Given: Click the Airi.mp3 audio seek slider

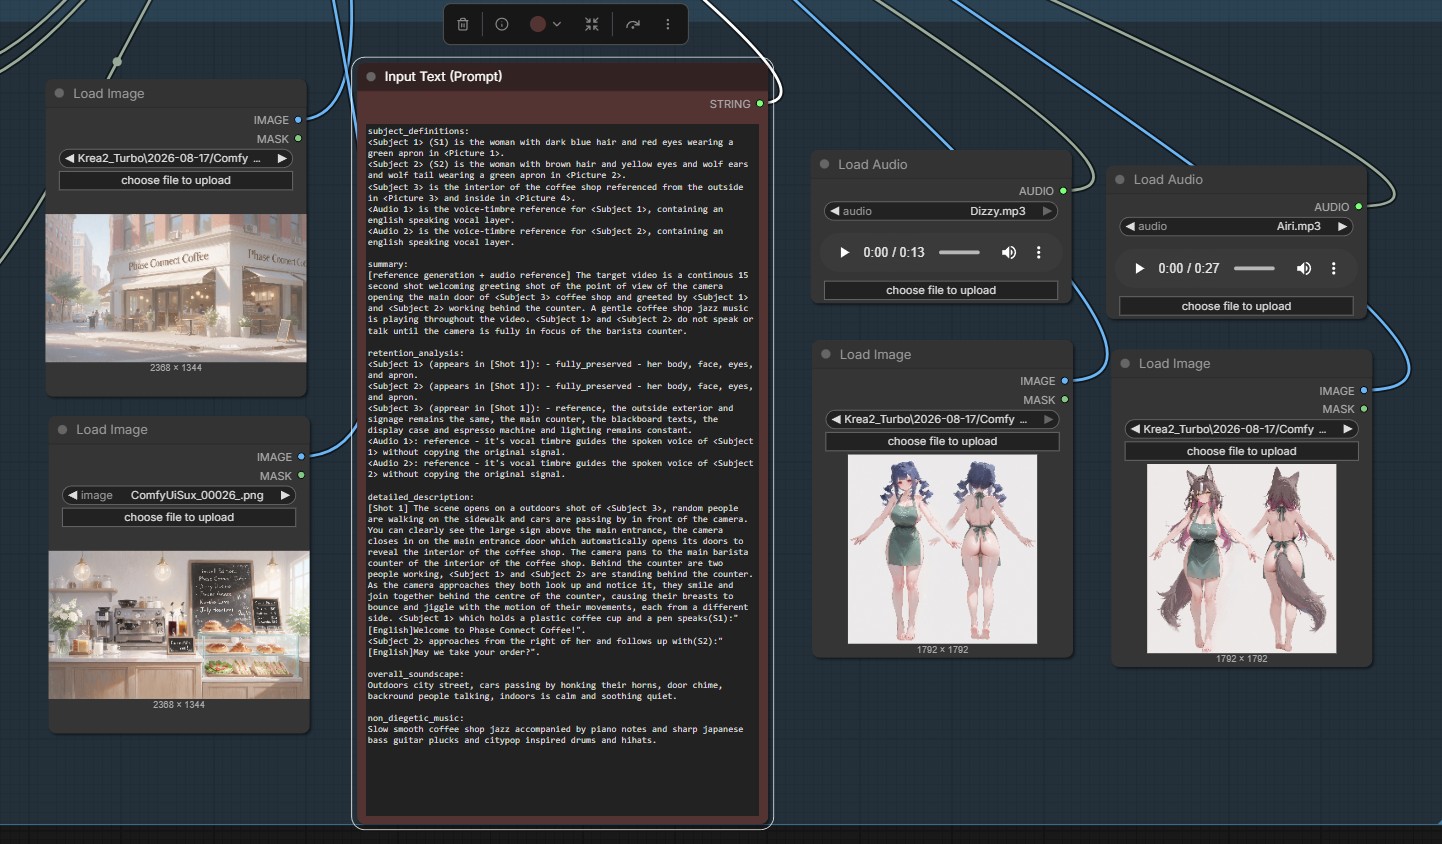Looking at the screenshot, I should coord(1254,268).
